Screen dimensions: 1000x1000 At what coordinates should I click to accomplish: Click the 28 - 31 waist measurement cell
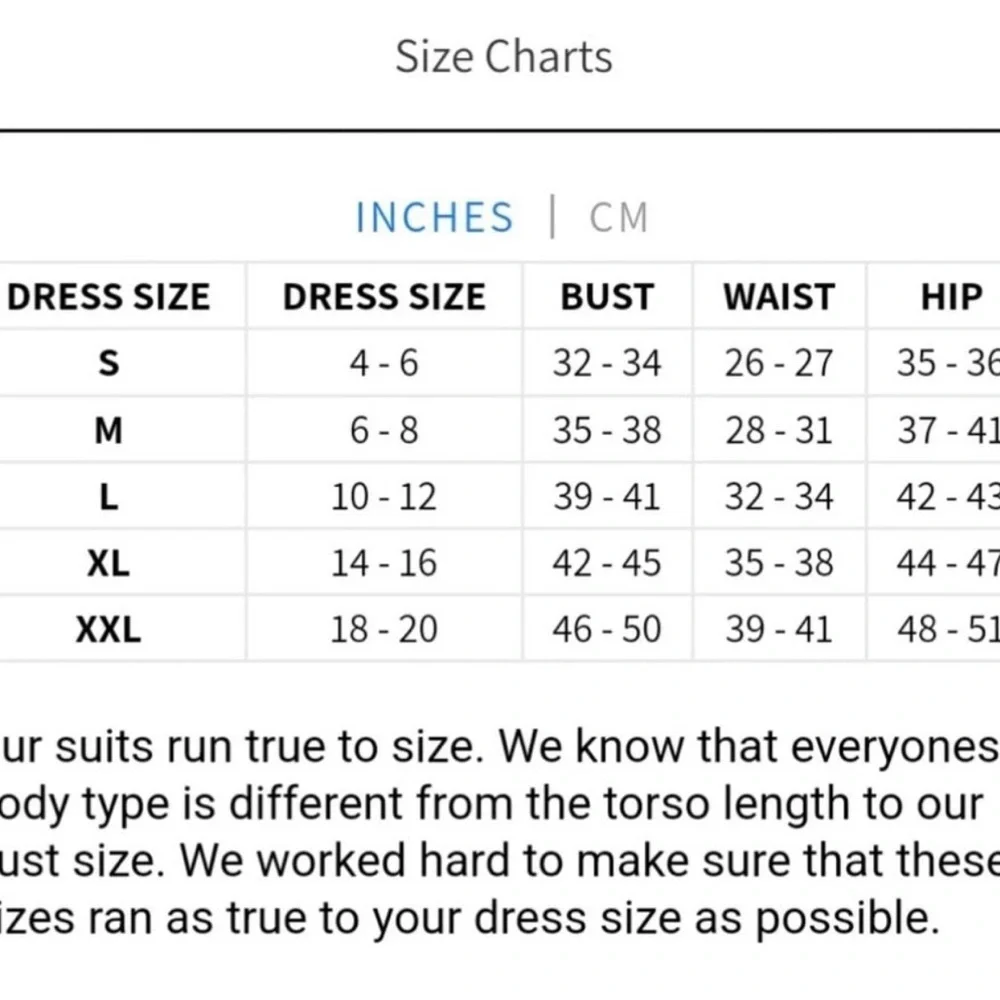click(x=779, y=430)
